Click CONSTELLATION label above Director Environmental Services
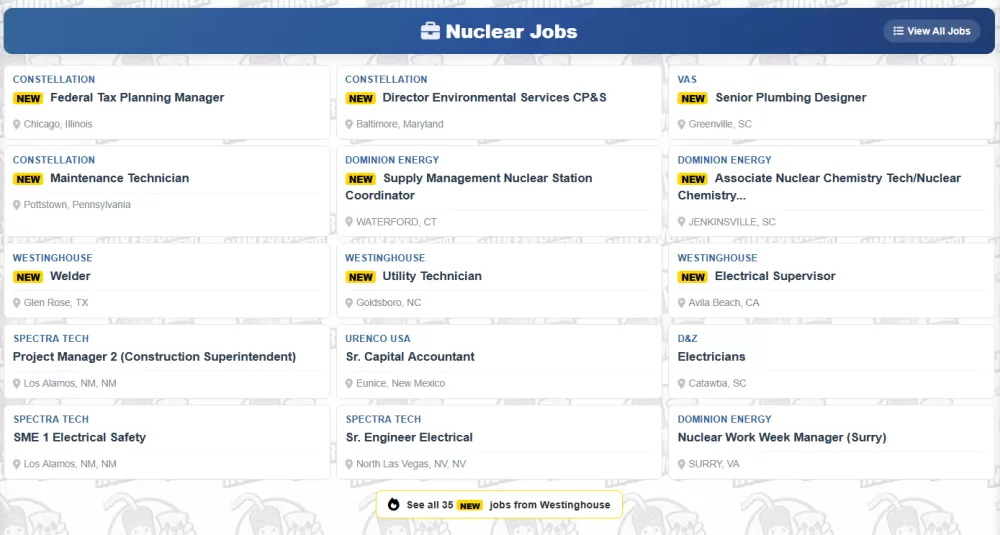Image resolution: width=1000 pixels, height=535 pixels. coord(386,80)
